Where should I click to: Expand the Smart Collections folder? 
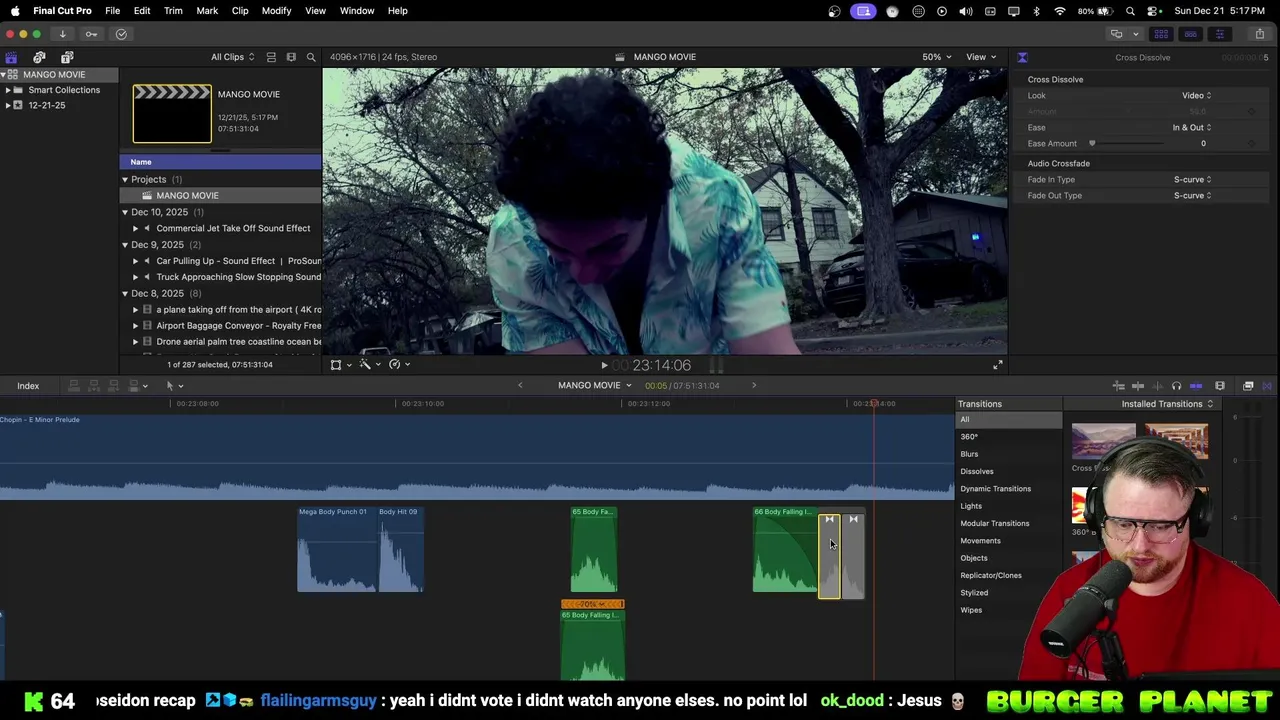pyautogui.click(x=8, y=90)
